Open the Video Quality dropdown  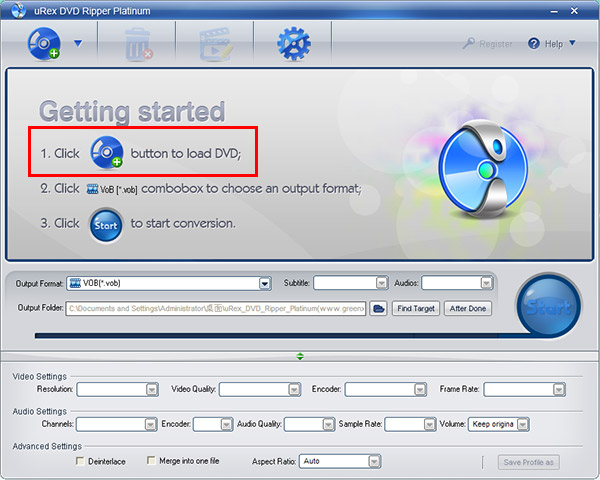coord(260,389)
